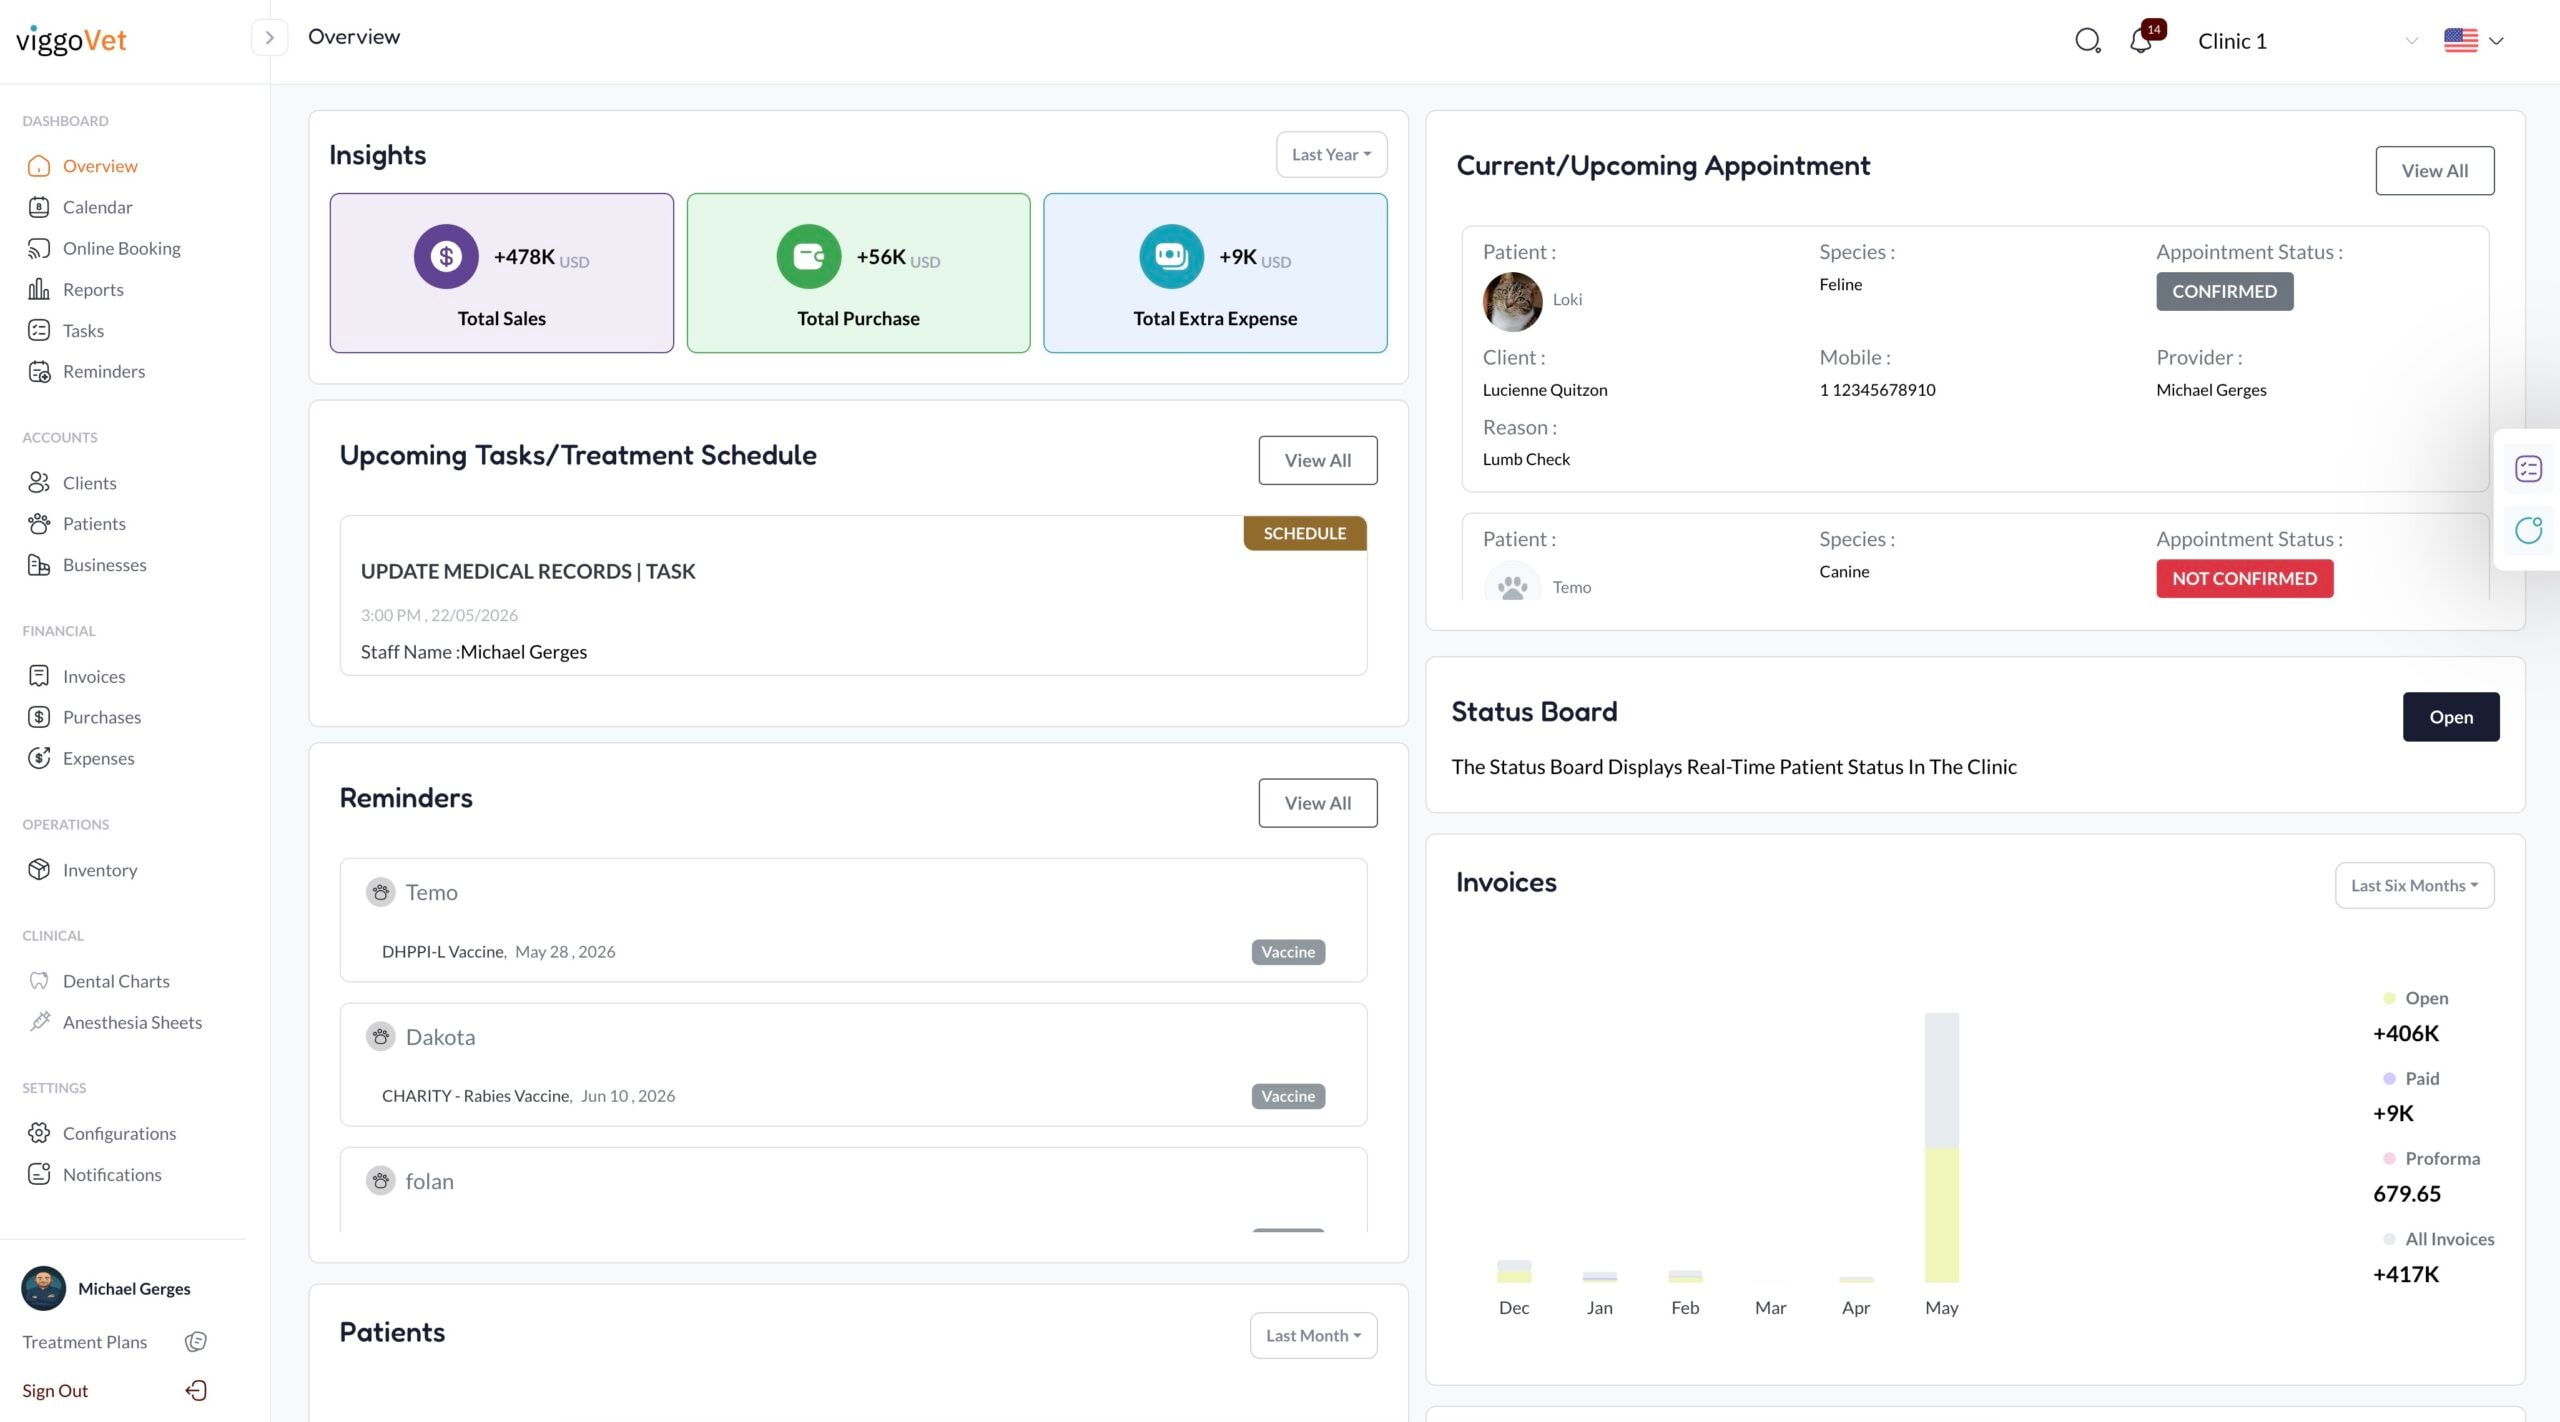Viewport: 2560px width, 1422px height.
Task: Click the Paid invoices legend dot
Action: 2389,1078
